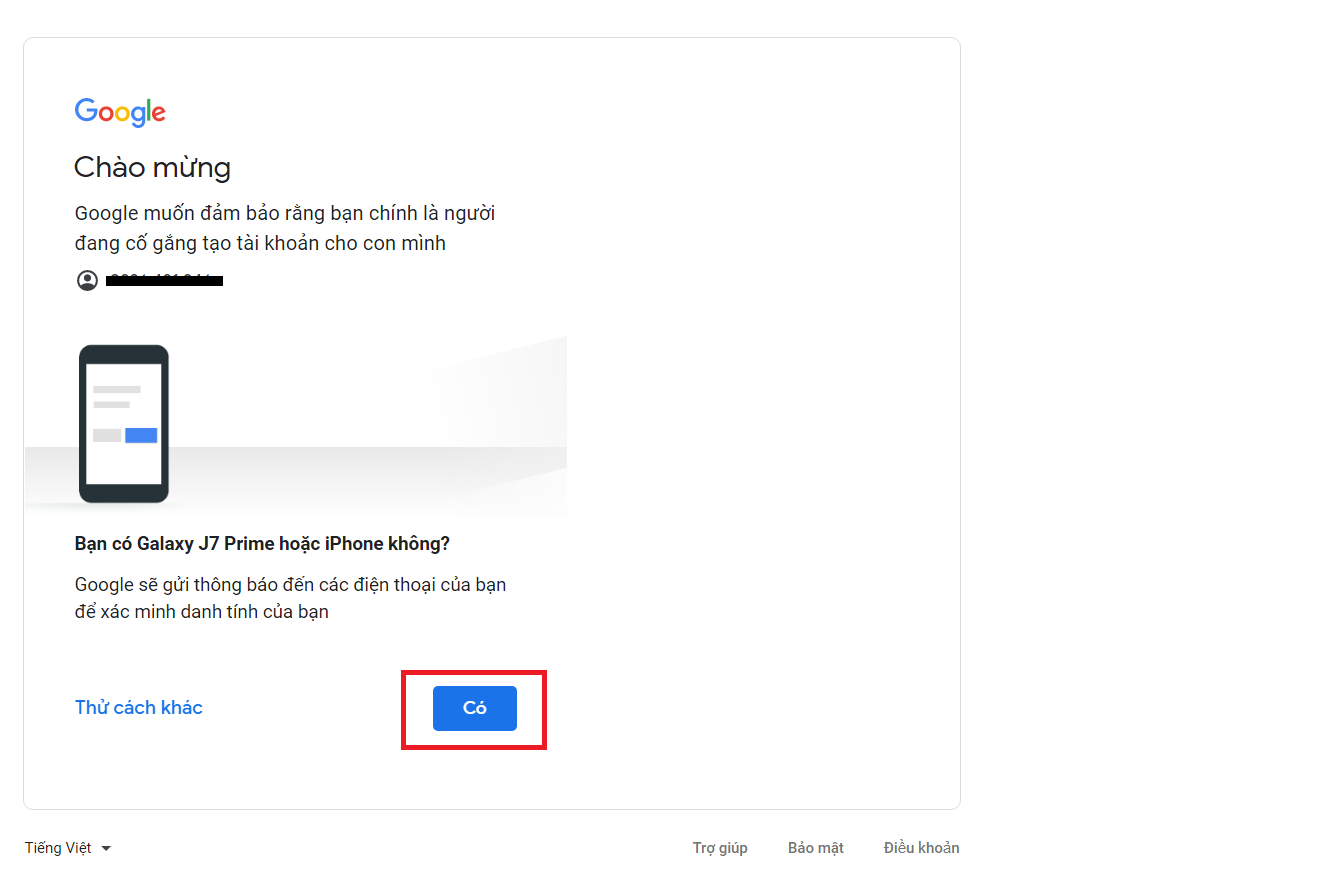1330x880 pixels.
Task: Click inside the red highlighted button area
Action: coord(474,708)
